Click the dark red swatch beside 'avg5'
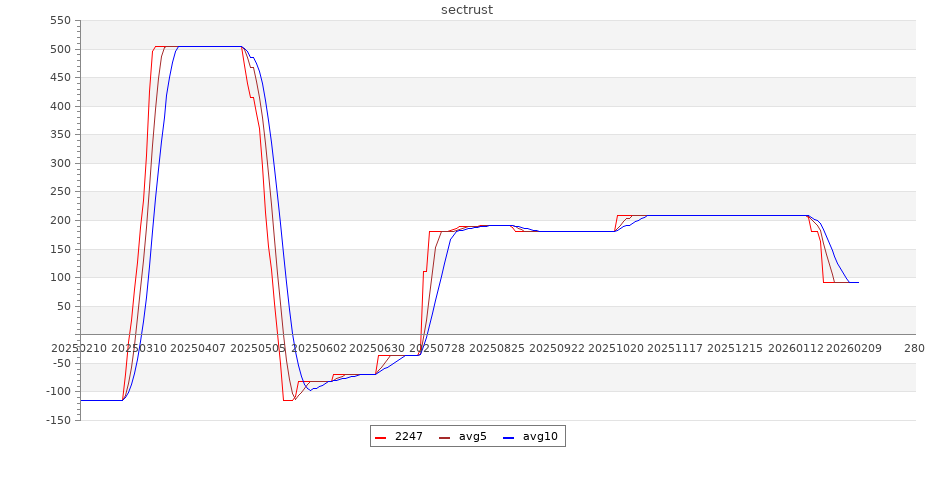 coord(445,437)
